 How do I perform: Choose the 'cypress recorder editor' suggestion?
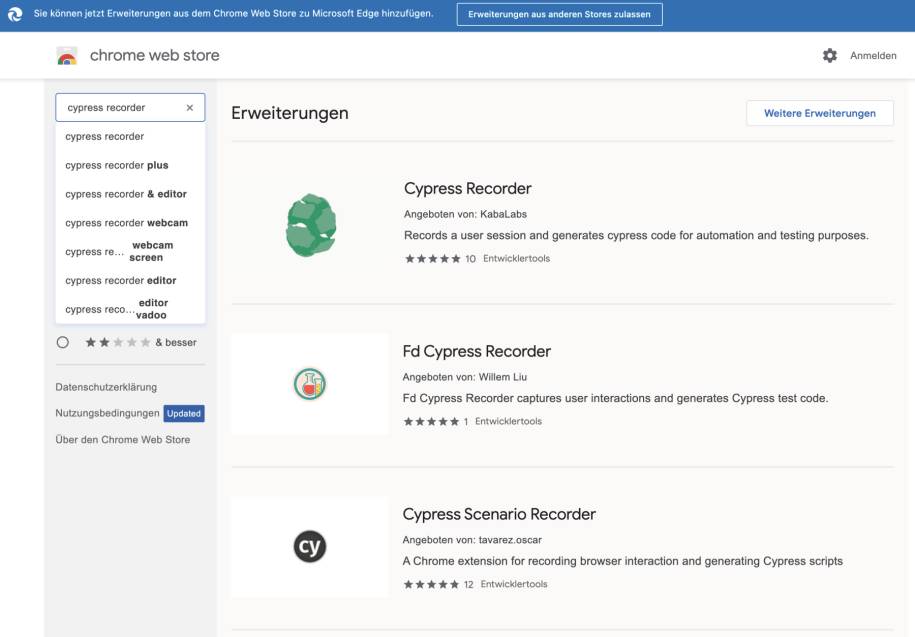(130, 281)
